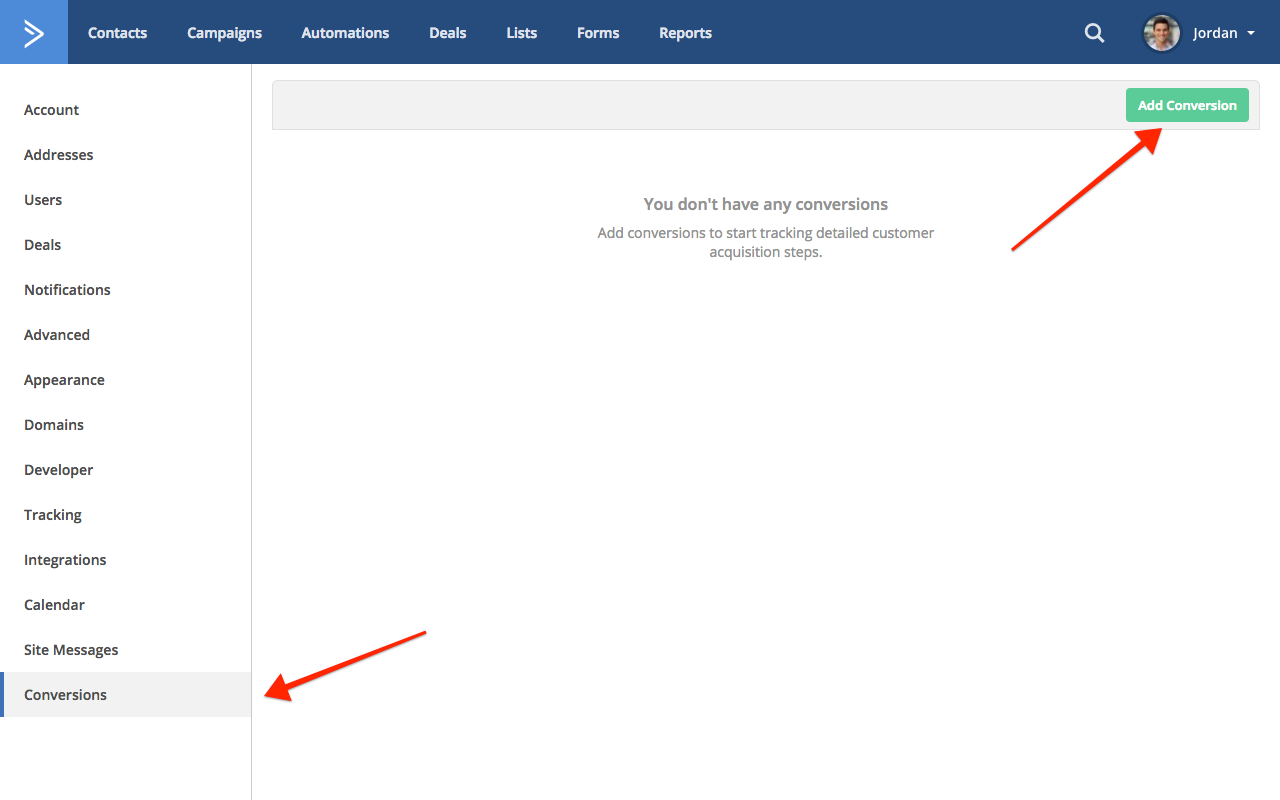
Task: Navigate to Lists
Action: point(521,33)
